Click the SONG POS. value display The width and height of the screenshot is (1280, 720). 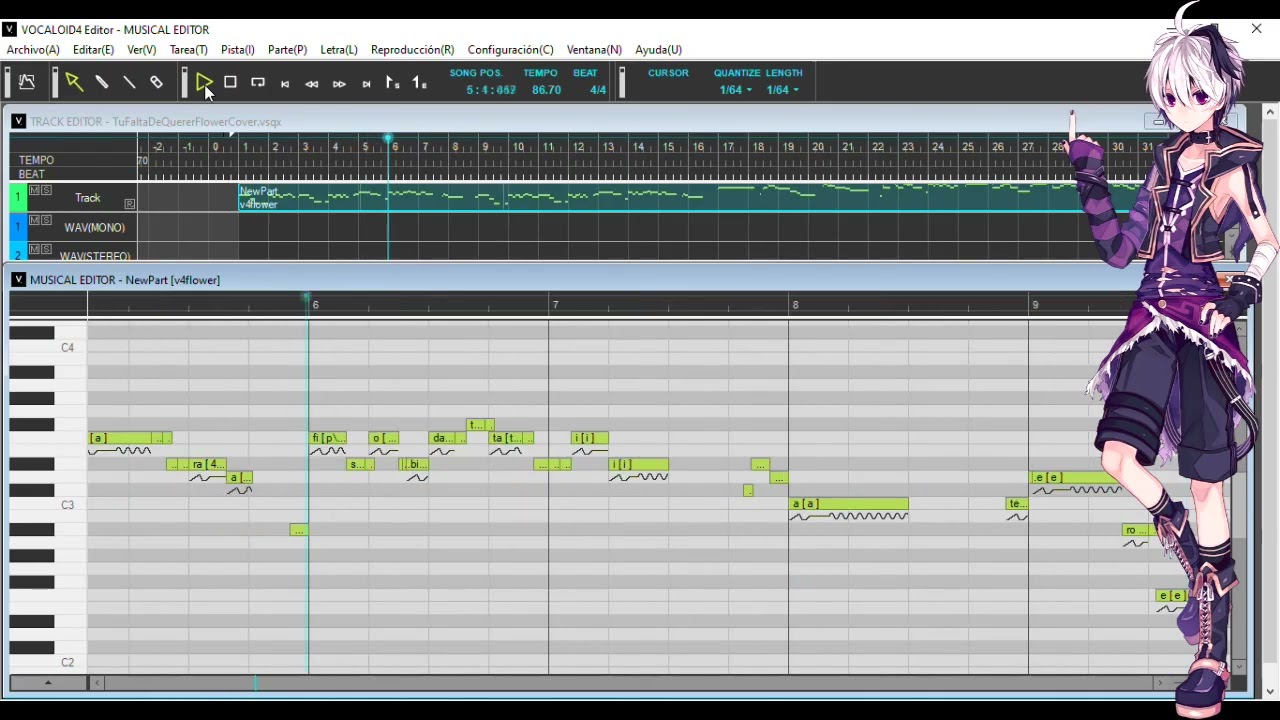click(x=491, y=90)
